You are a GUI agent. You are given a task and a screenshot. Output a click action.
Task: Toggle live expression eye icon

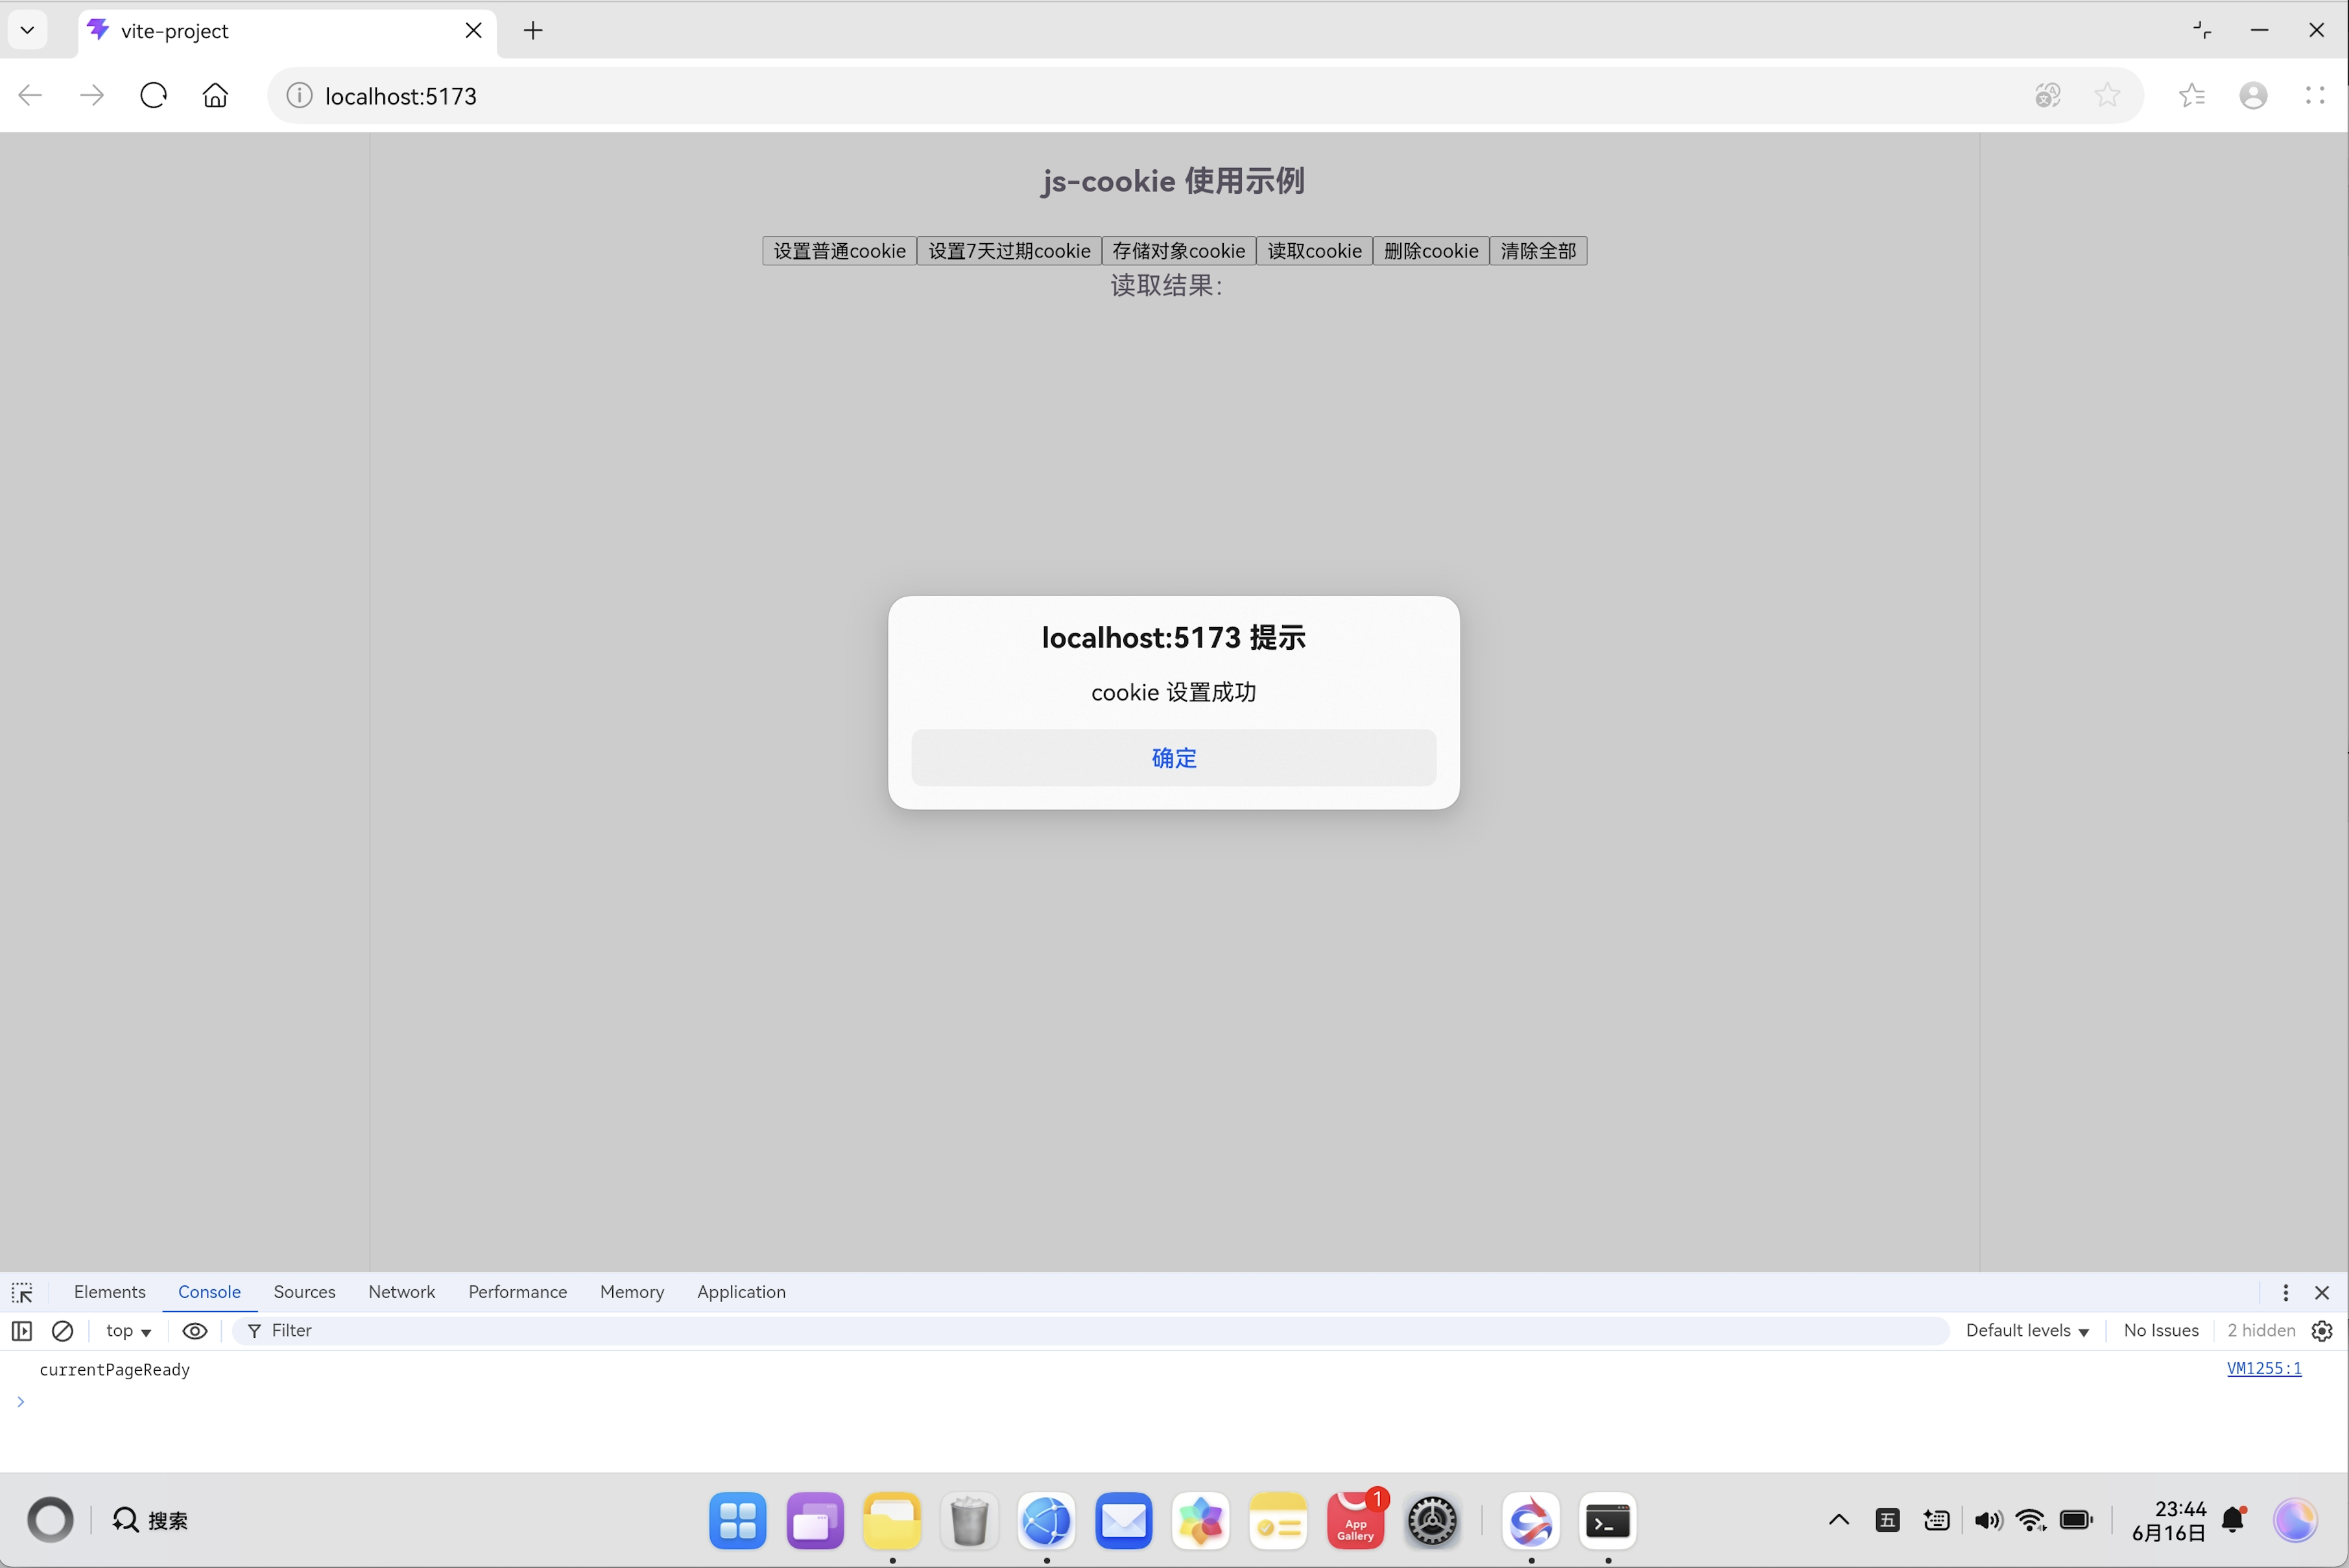point(195,1330)
